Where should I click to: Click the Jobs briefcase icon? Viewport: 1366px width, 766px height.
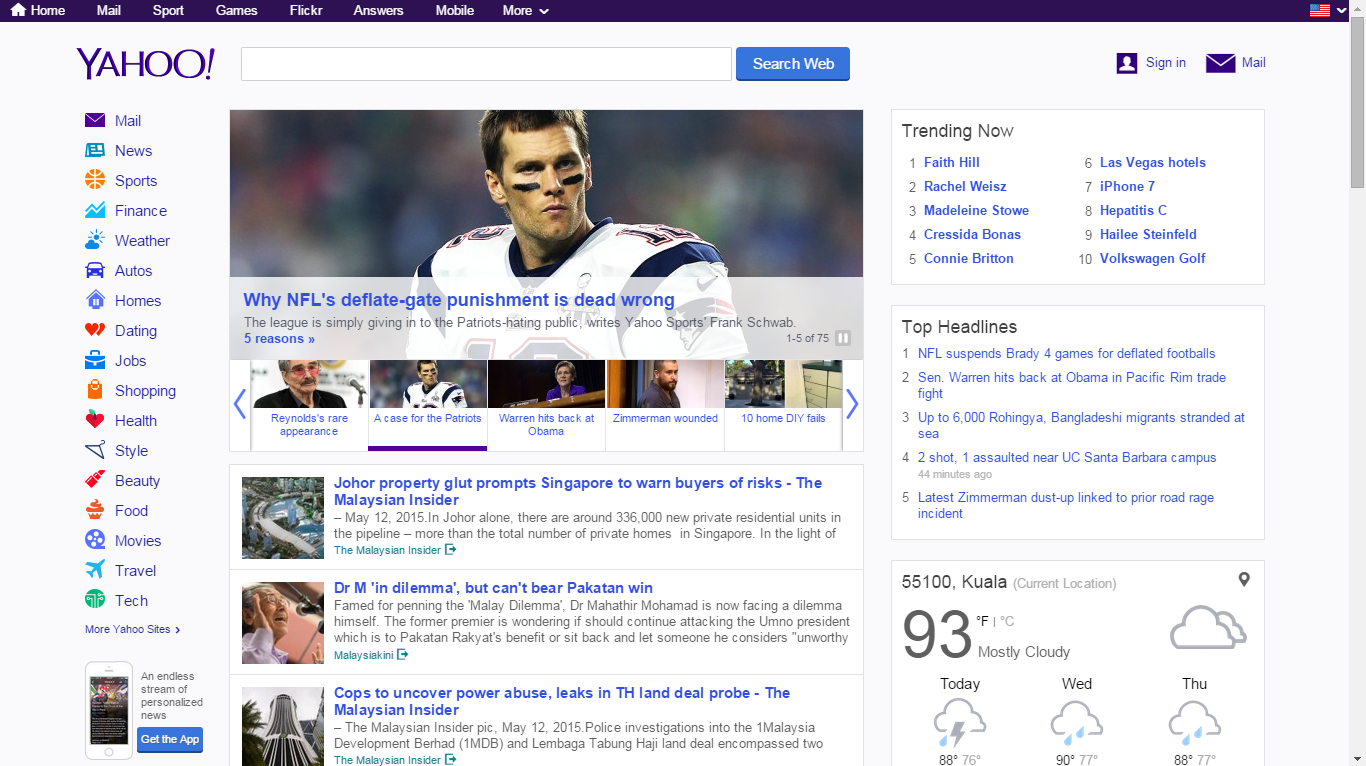tap(95, 360)
